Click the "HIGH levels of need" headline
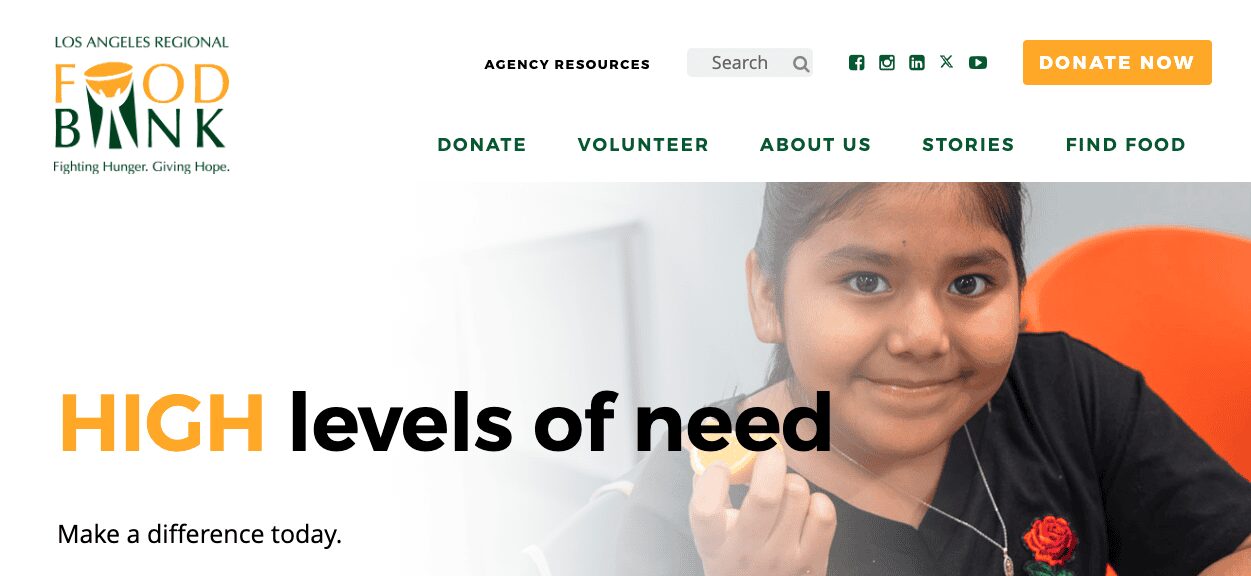The image size is (1251, 576). pyautogui.click(x=446, y=422)
